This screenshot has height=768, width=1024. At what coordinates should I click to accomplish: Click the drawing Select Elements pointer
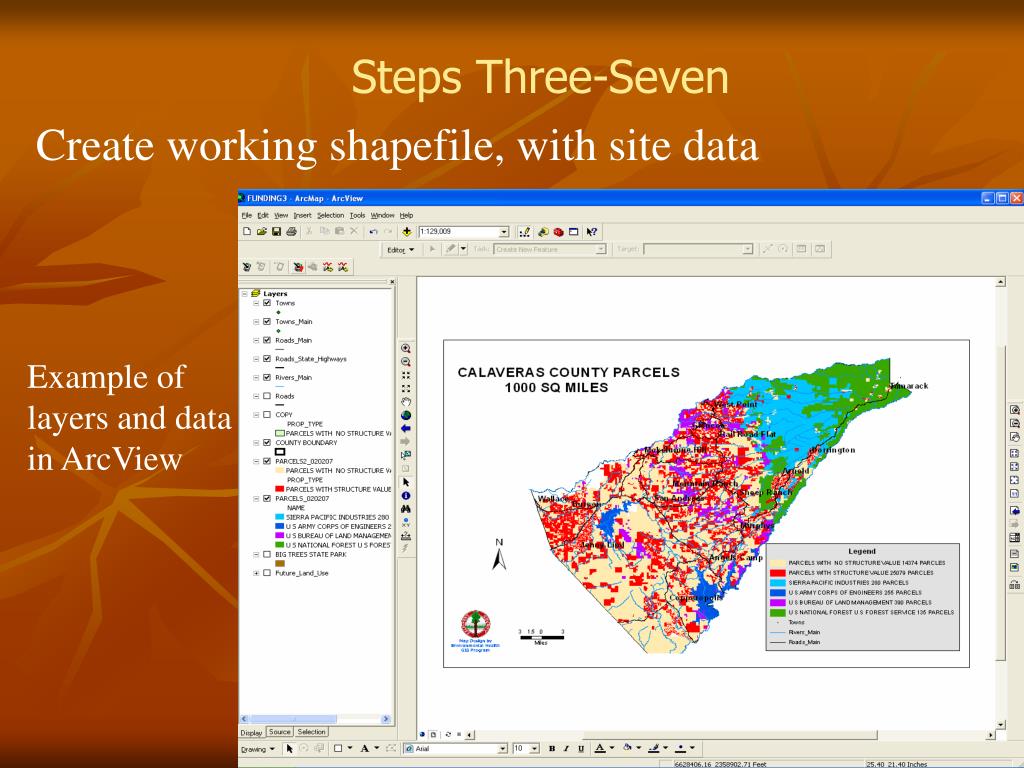(289, 748)
